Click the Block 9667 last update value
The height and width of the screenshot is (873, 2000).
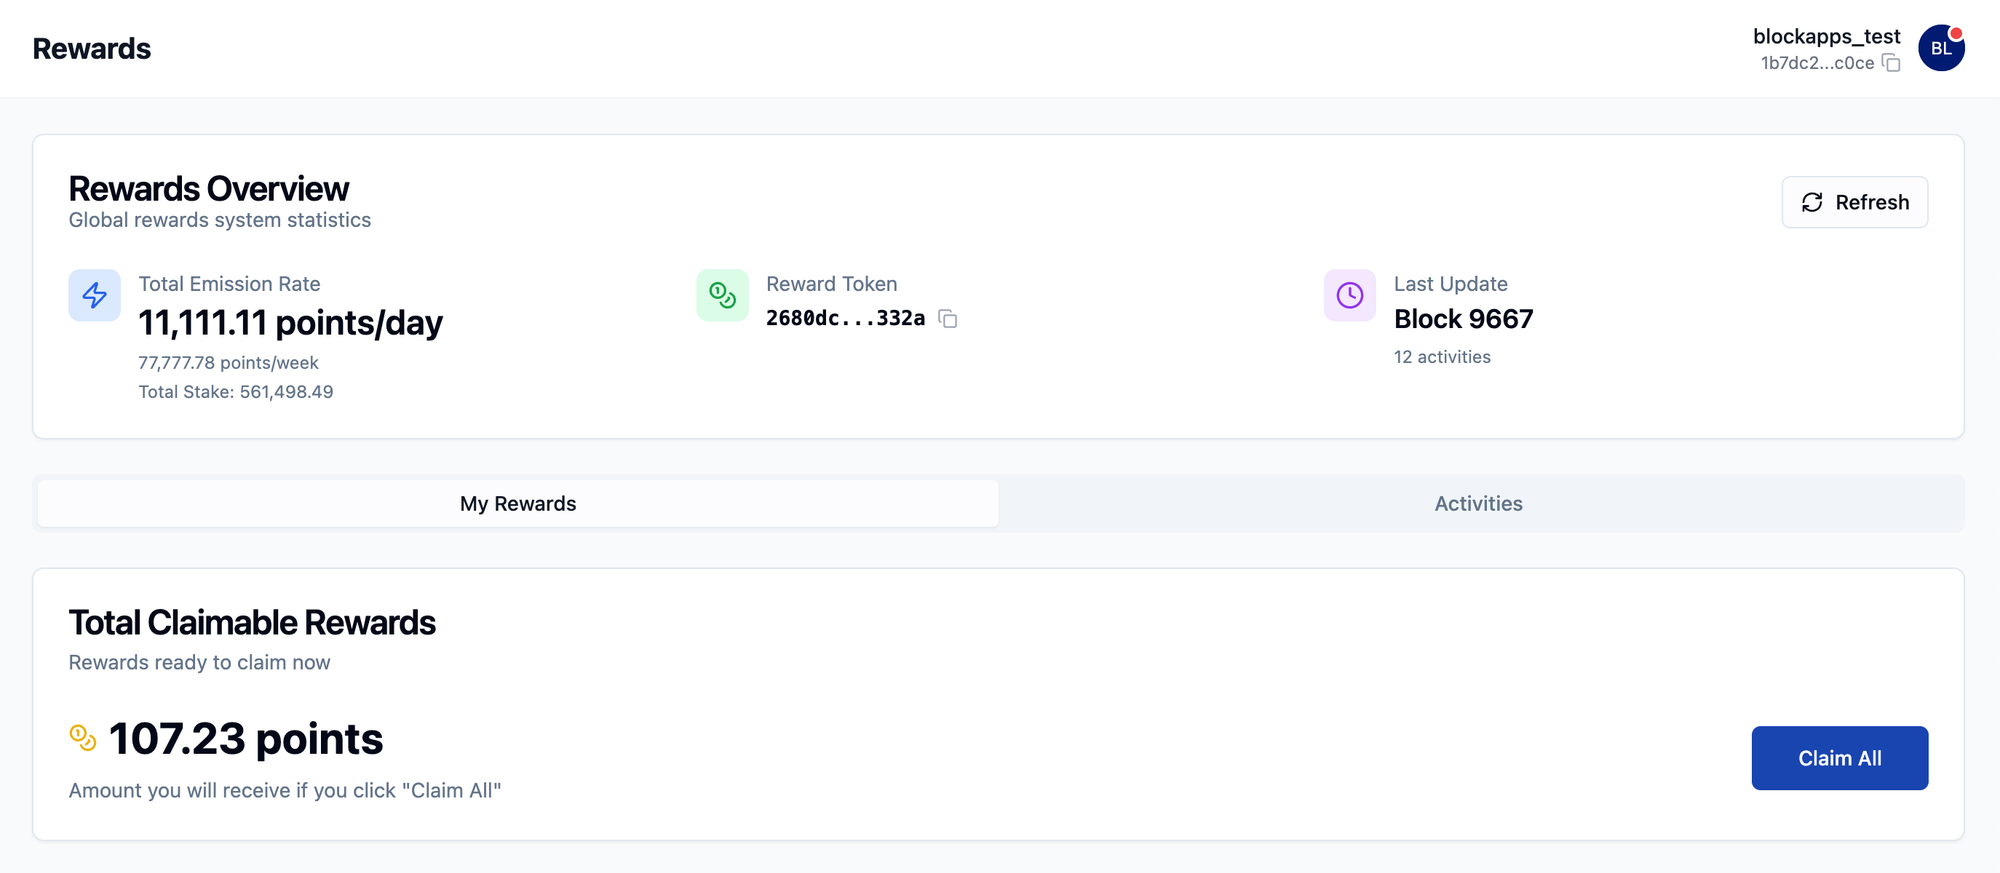tap(1463, 319)
